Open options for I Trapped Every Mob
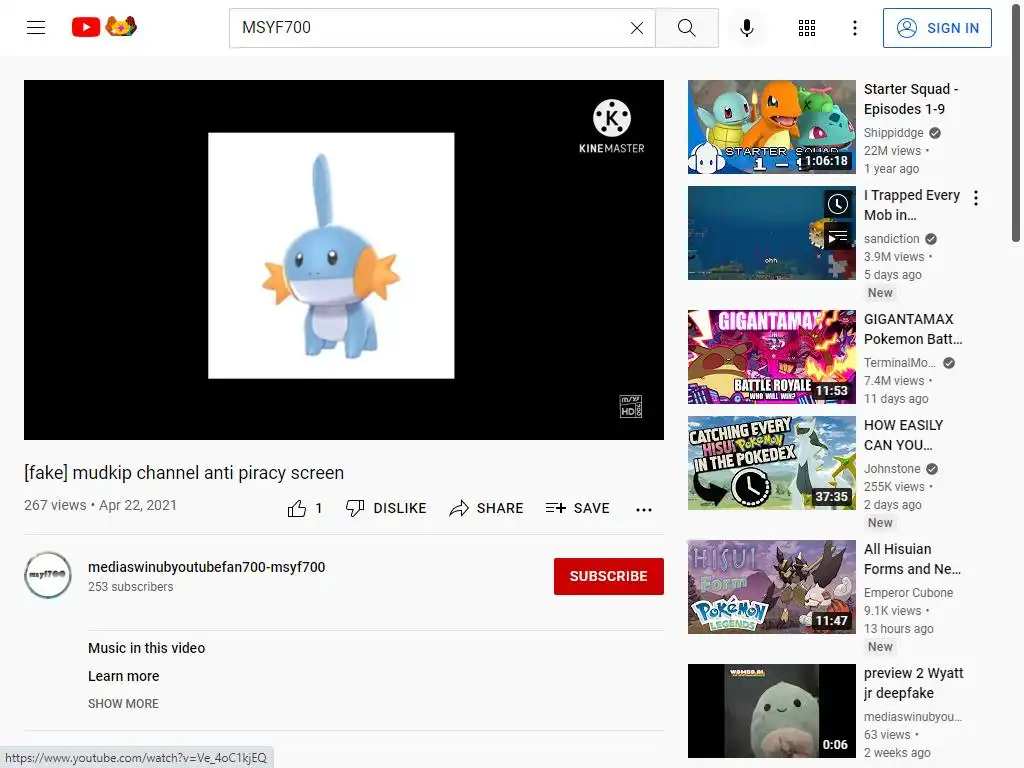This screenshot has width=1024, height=768. pyautogui.click(x=976, y=198)
